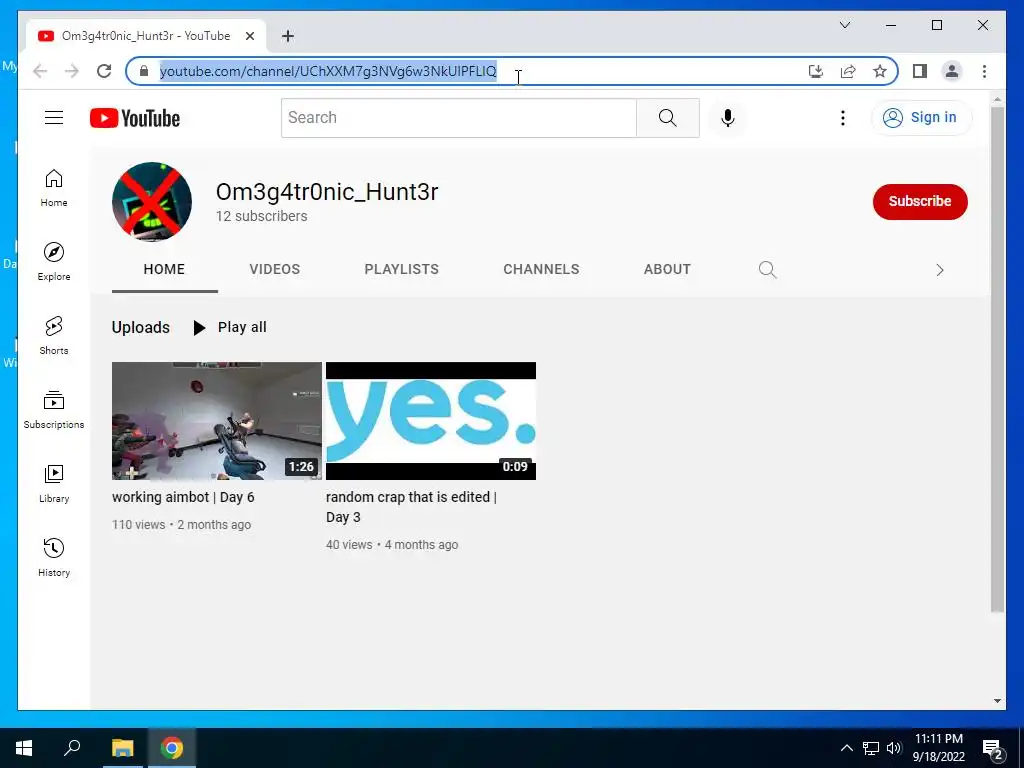Open the volume tray icon
The width and height of the screenshot is (1024, 768).
click(894, 748)
